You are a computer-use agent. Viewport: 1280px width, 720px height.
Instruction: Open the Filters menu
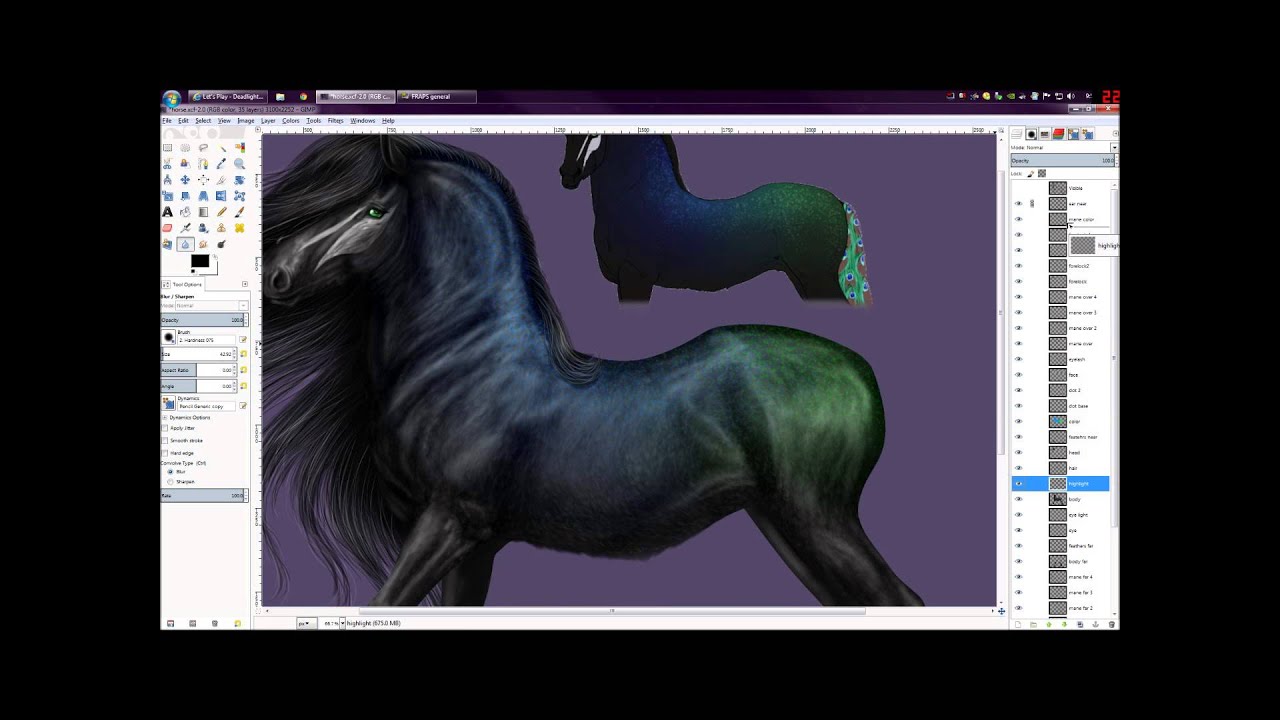tap(335, 120)
